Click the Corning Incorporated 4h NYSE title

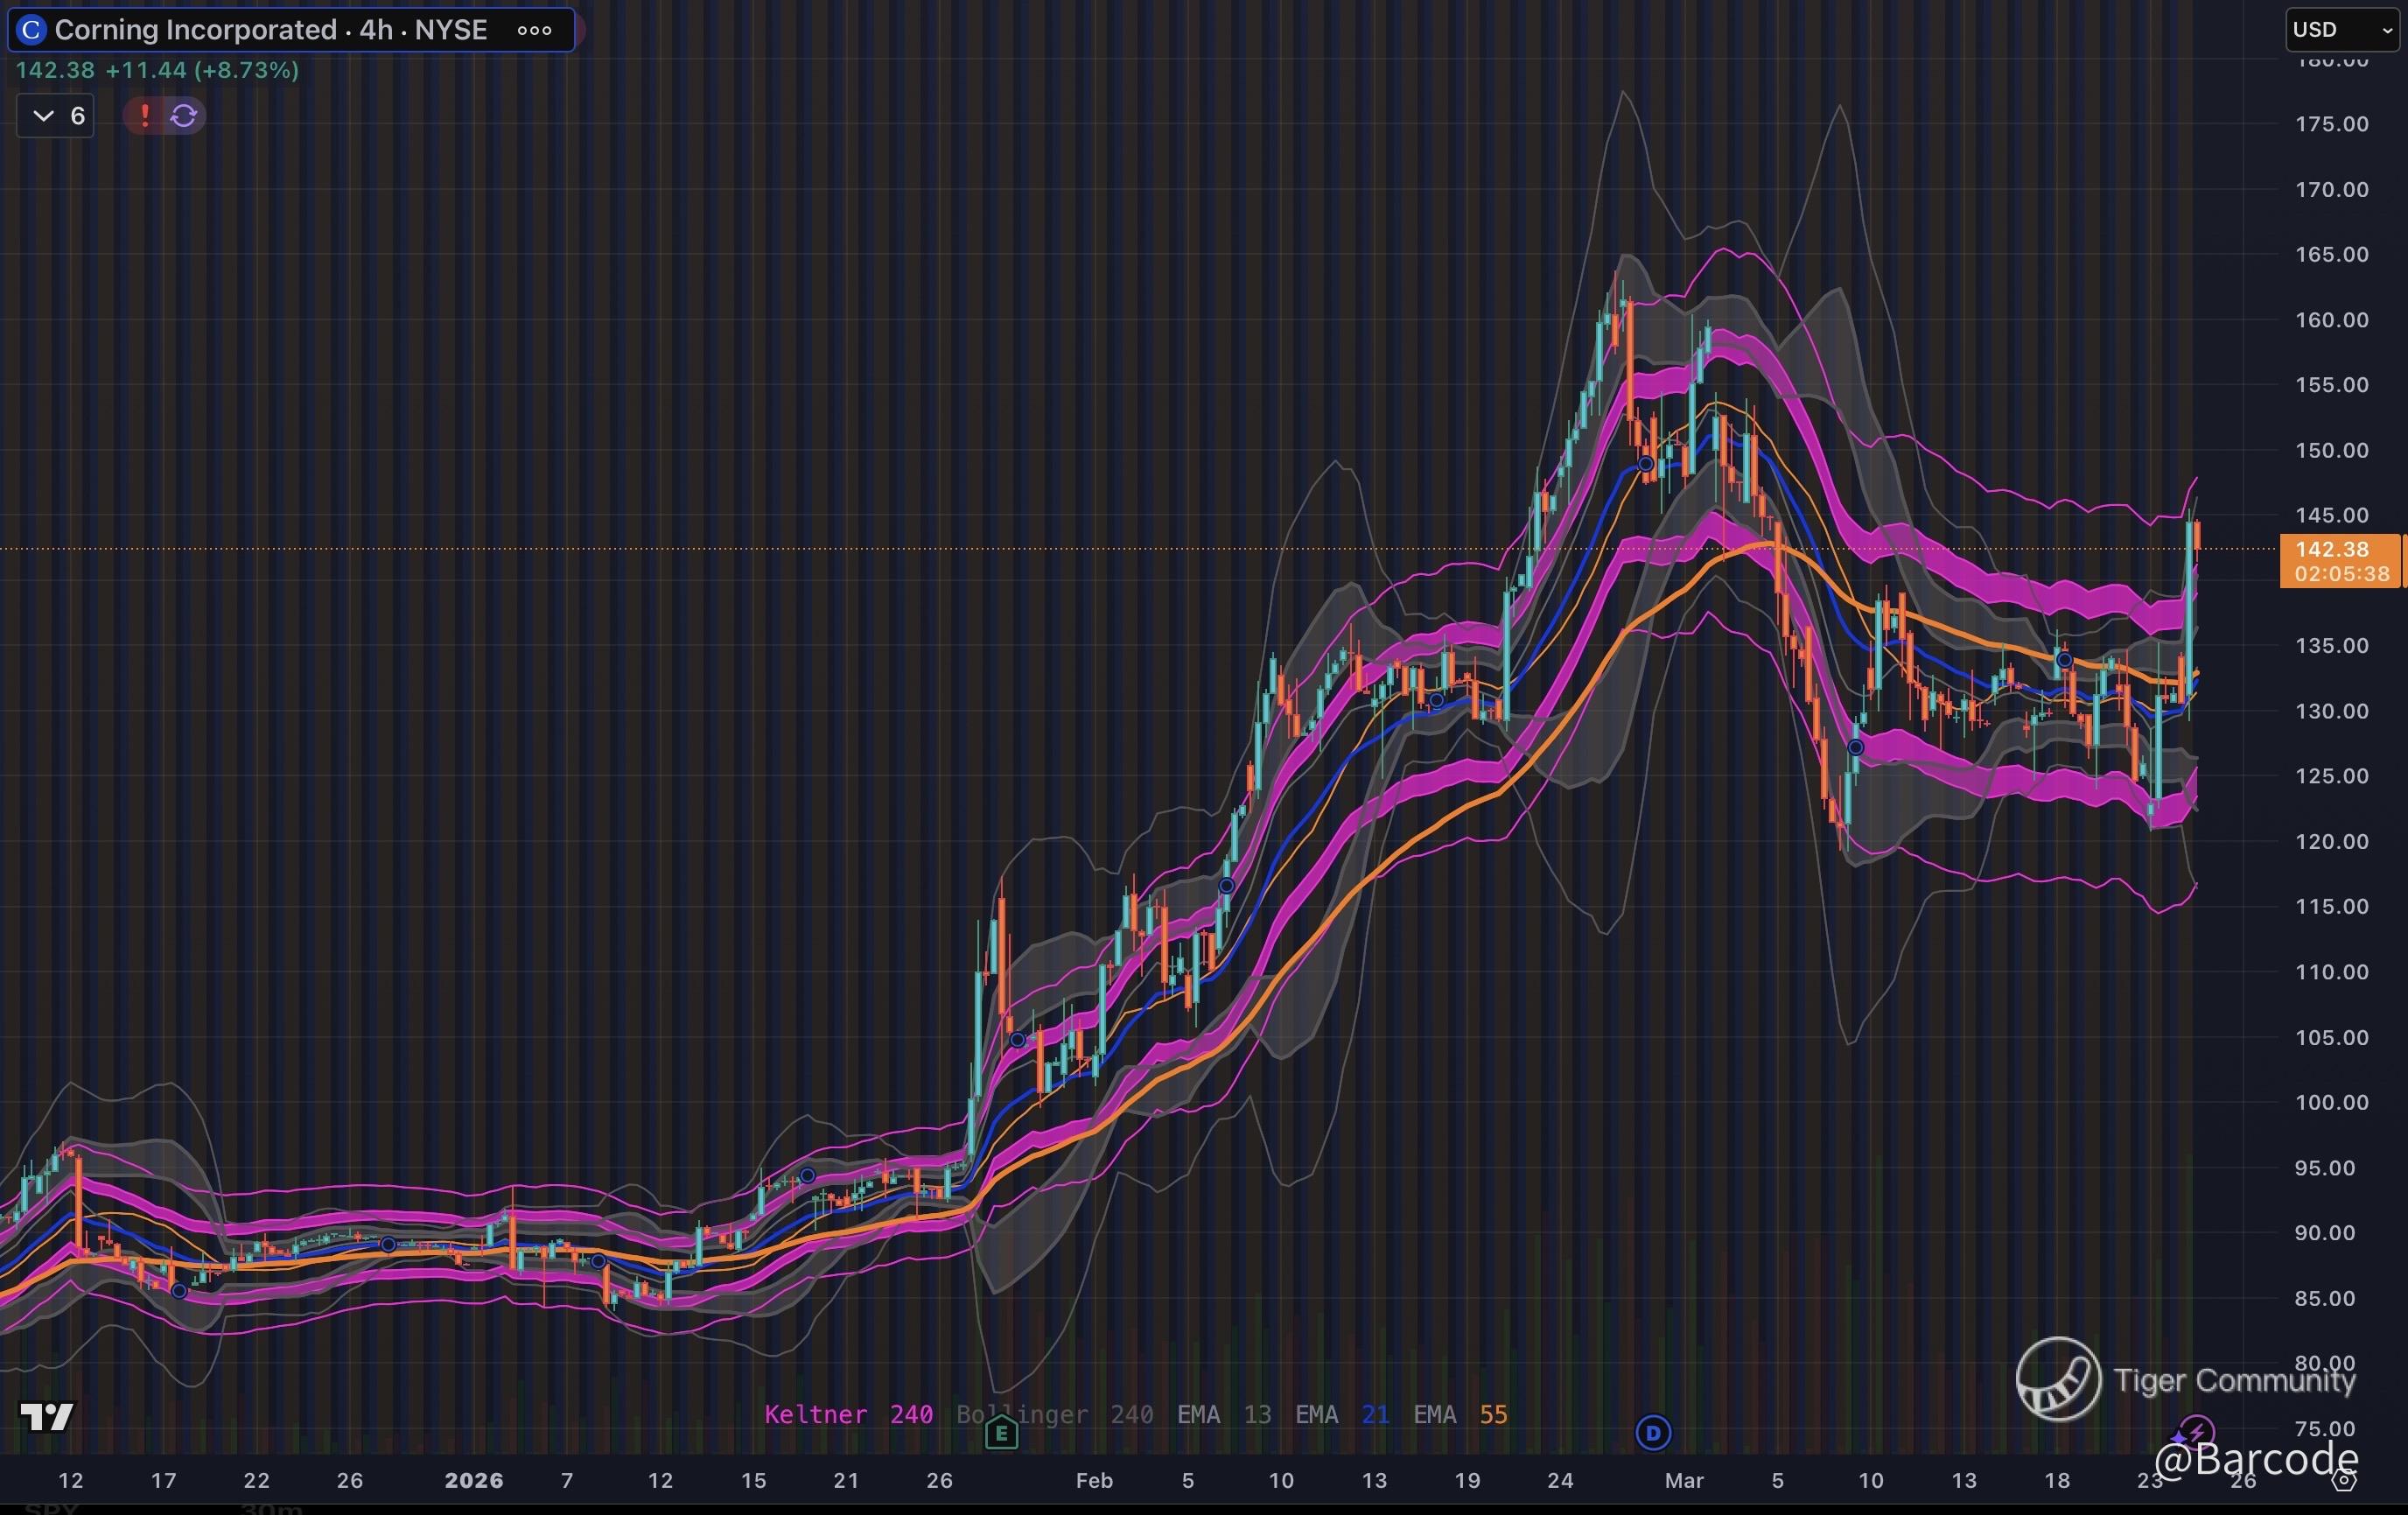[x=270, y=30]
